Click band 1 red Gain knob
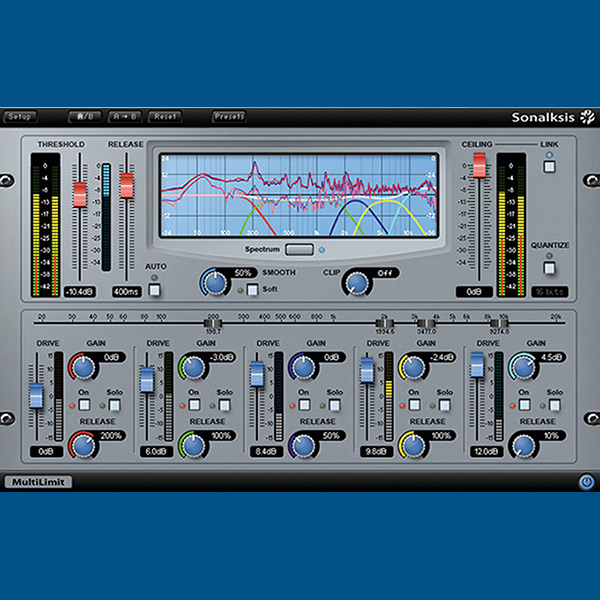 pyautogui.click(x=82, y=368)
